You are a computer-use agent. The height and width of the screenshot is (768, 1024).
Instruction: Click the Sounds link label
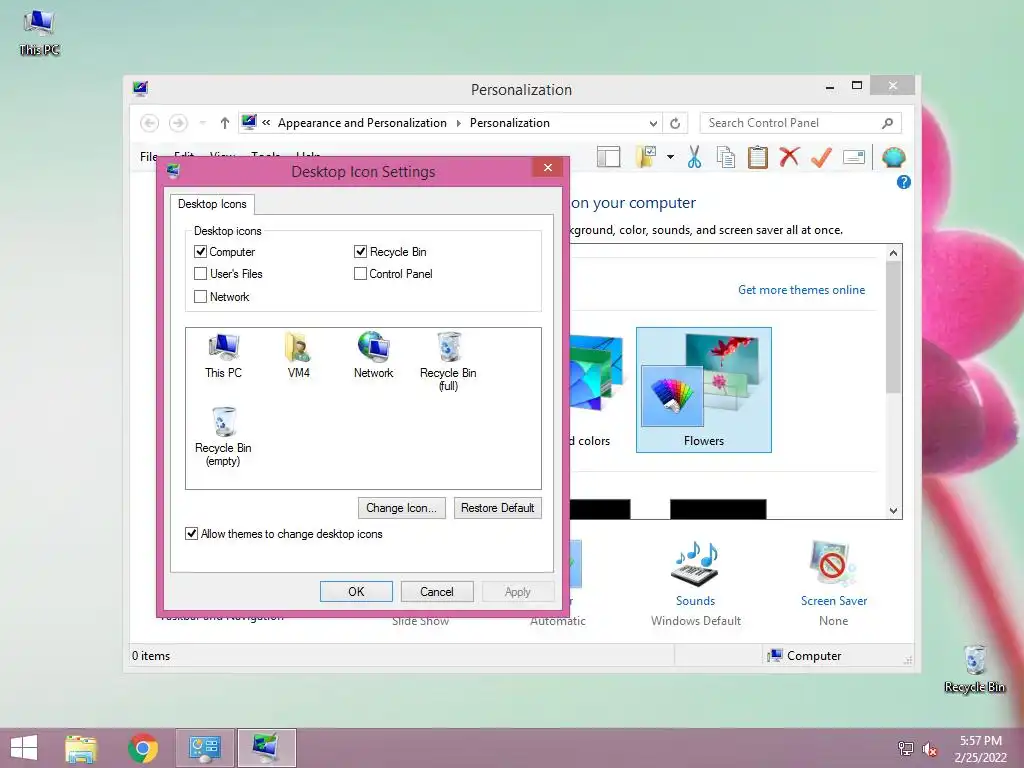click(696, 601)
